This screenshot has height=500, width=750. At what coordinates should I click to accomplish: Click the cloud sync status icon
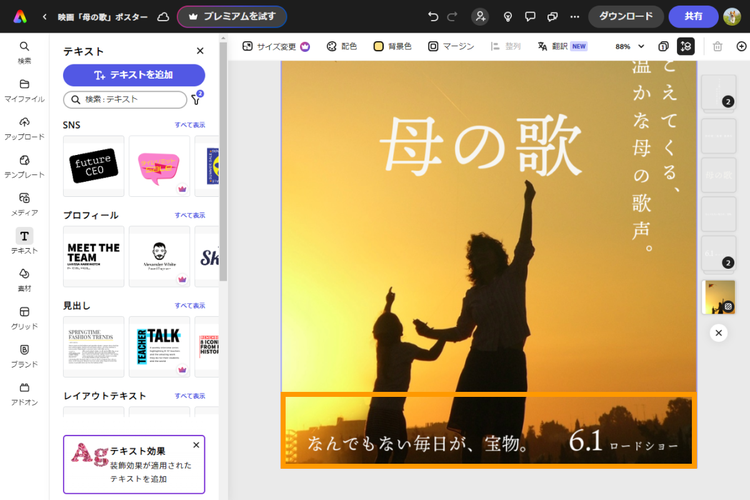pyautogui.click(x=163, y=17)
